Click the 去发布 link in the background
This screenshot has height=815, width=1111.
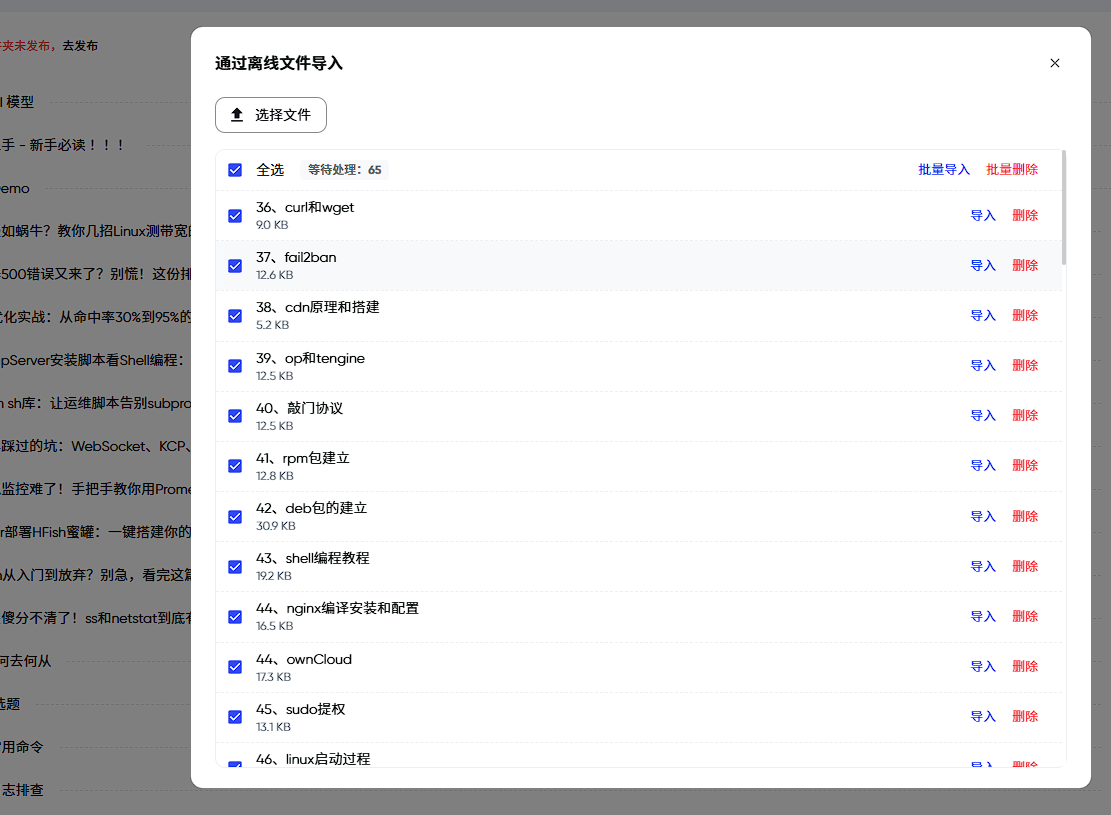80,46
